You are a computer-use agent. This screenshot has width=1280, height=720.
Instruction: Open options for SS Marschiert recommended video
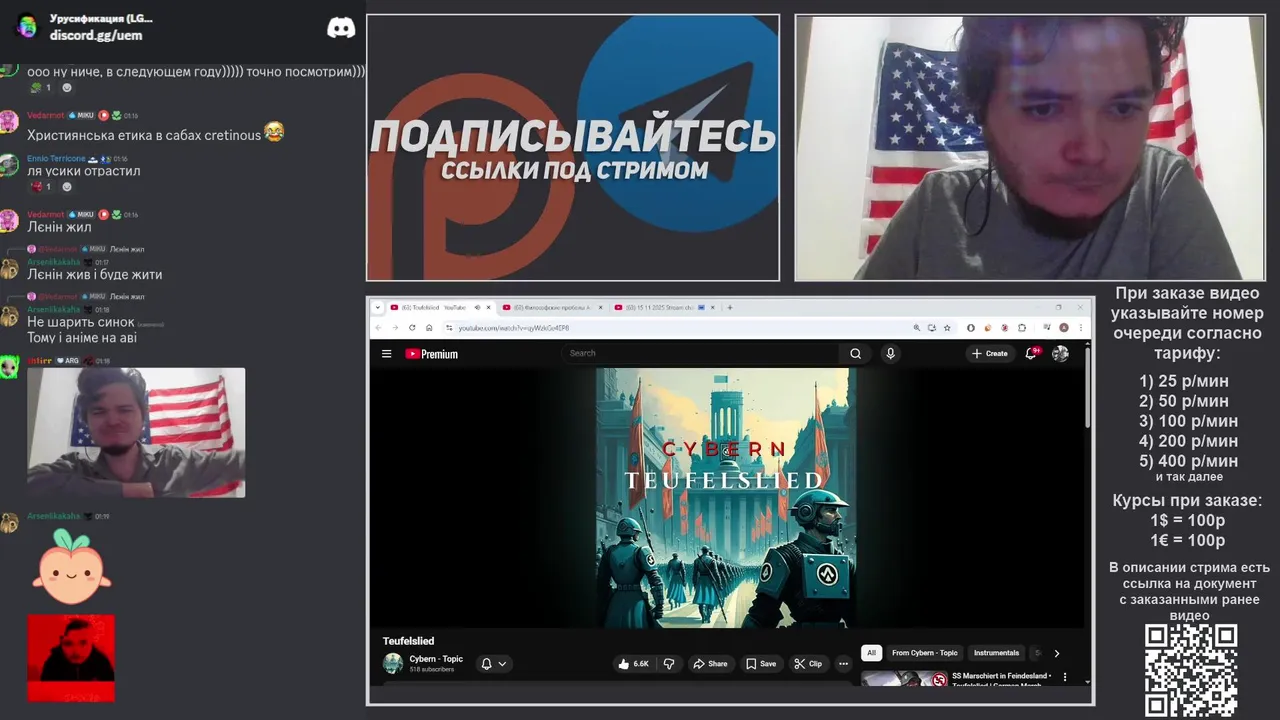[x=1064, y=677]
